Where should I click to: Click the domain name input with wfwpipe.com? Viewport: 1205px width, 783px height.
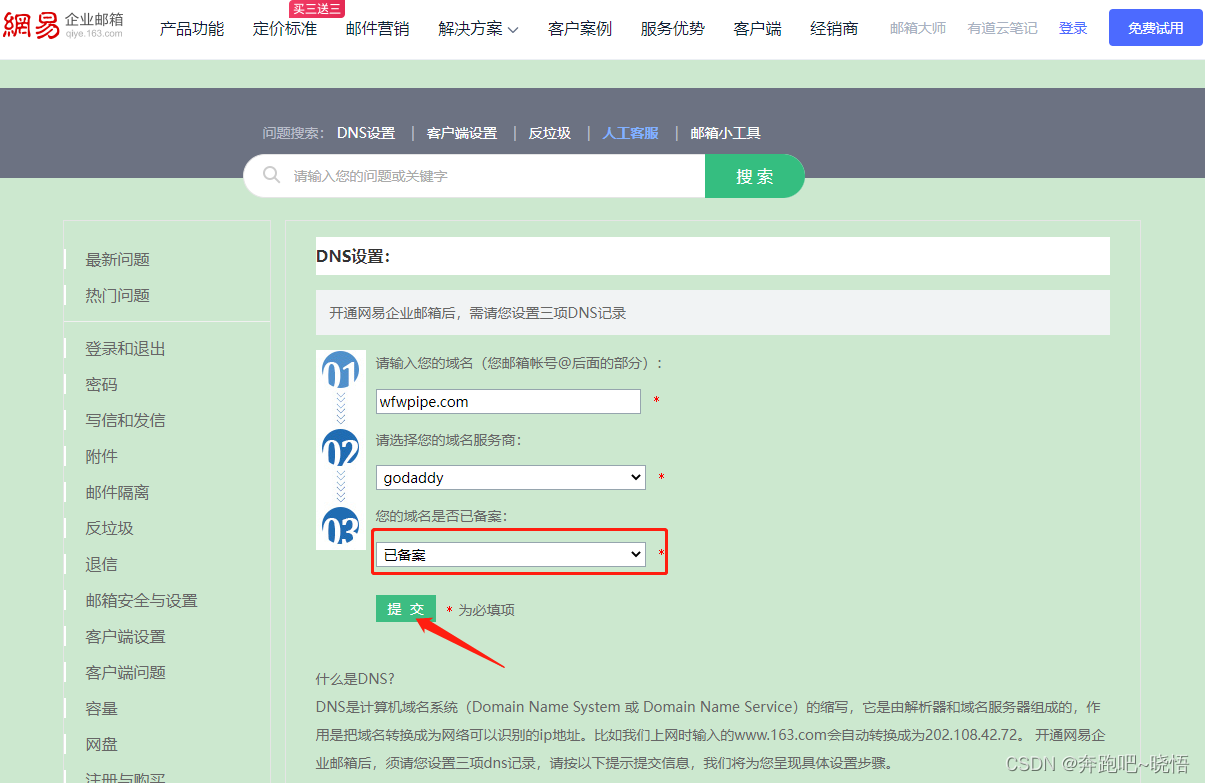pyautogui.click(x=508, y=401)
